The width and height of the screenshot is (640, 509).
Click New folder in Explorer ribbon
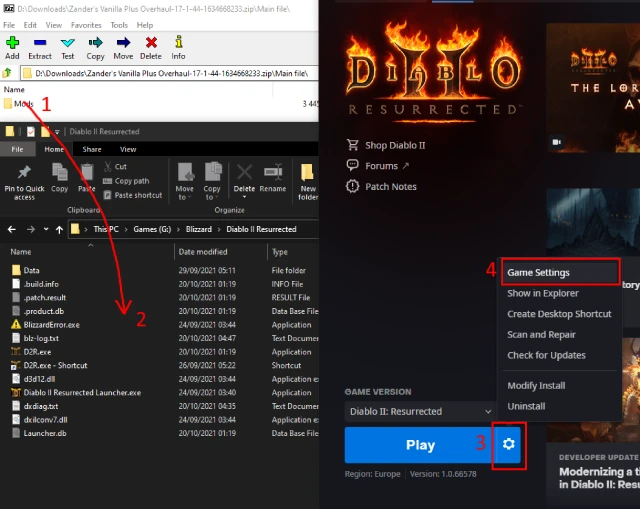click(x=308, y=182)
